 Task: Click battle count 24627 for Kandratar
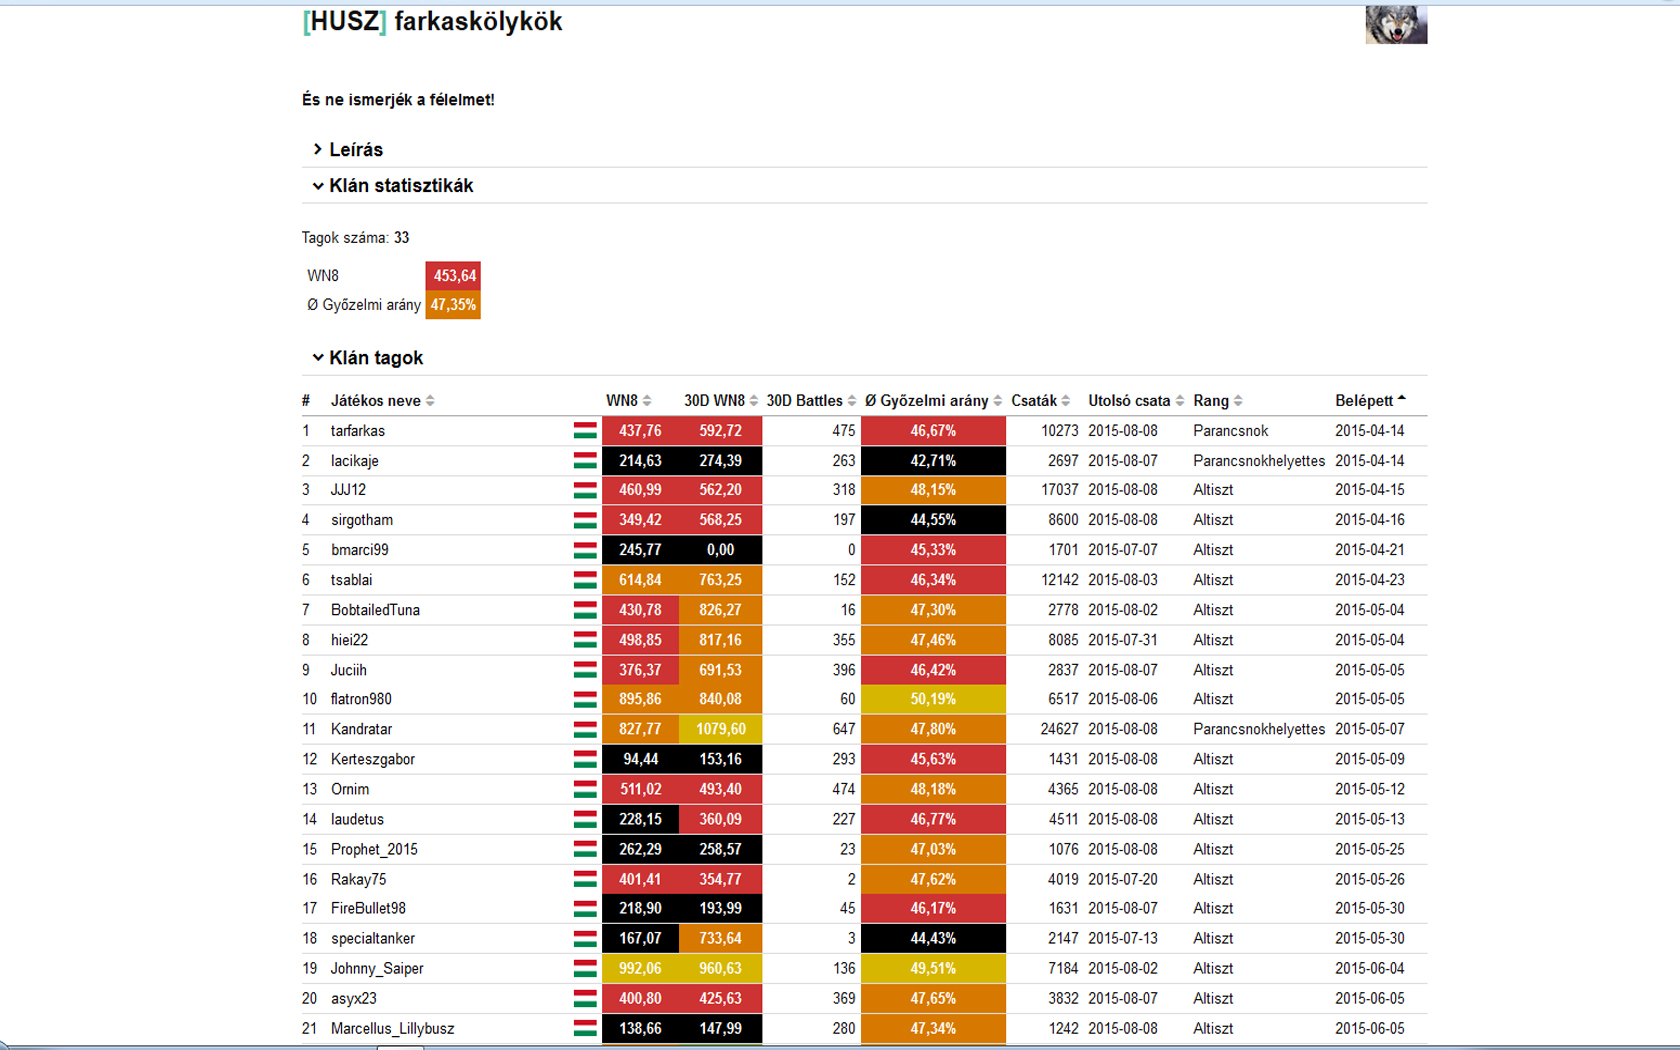point(1059,729)
